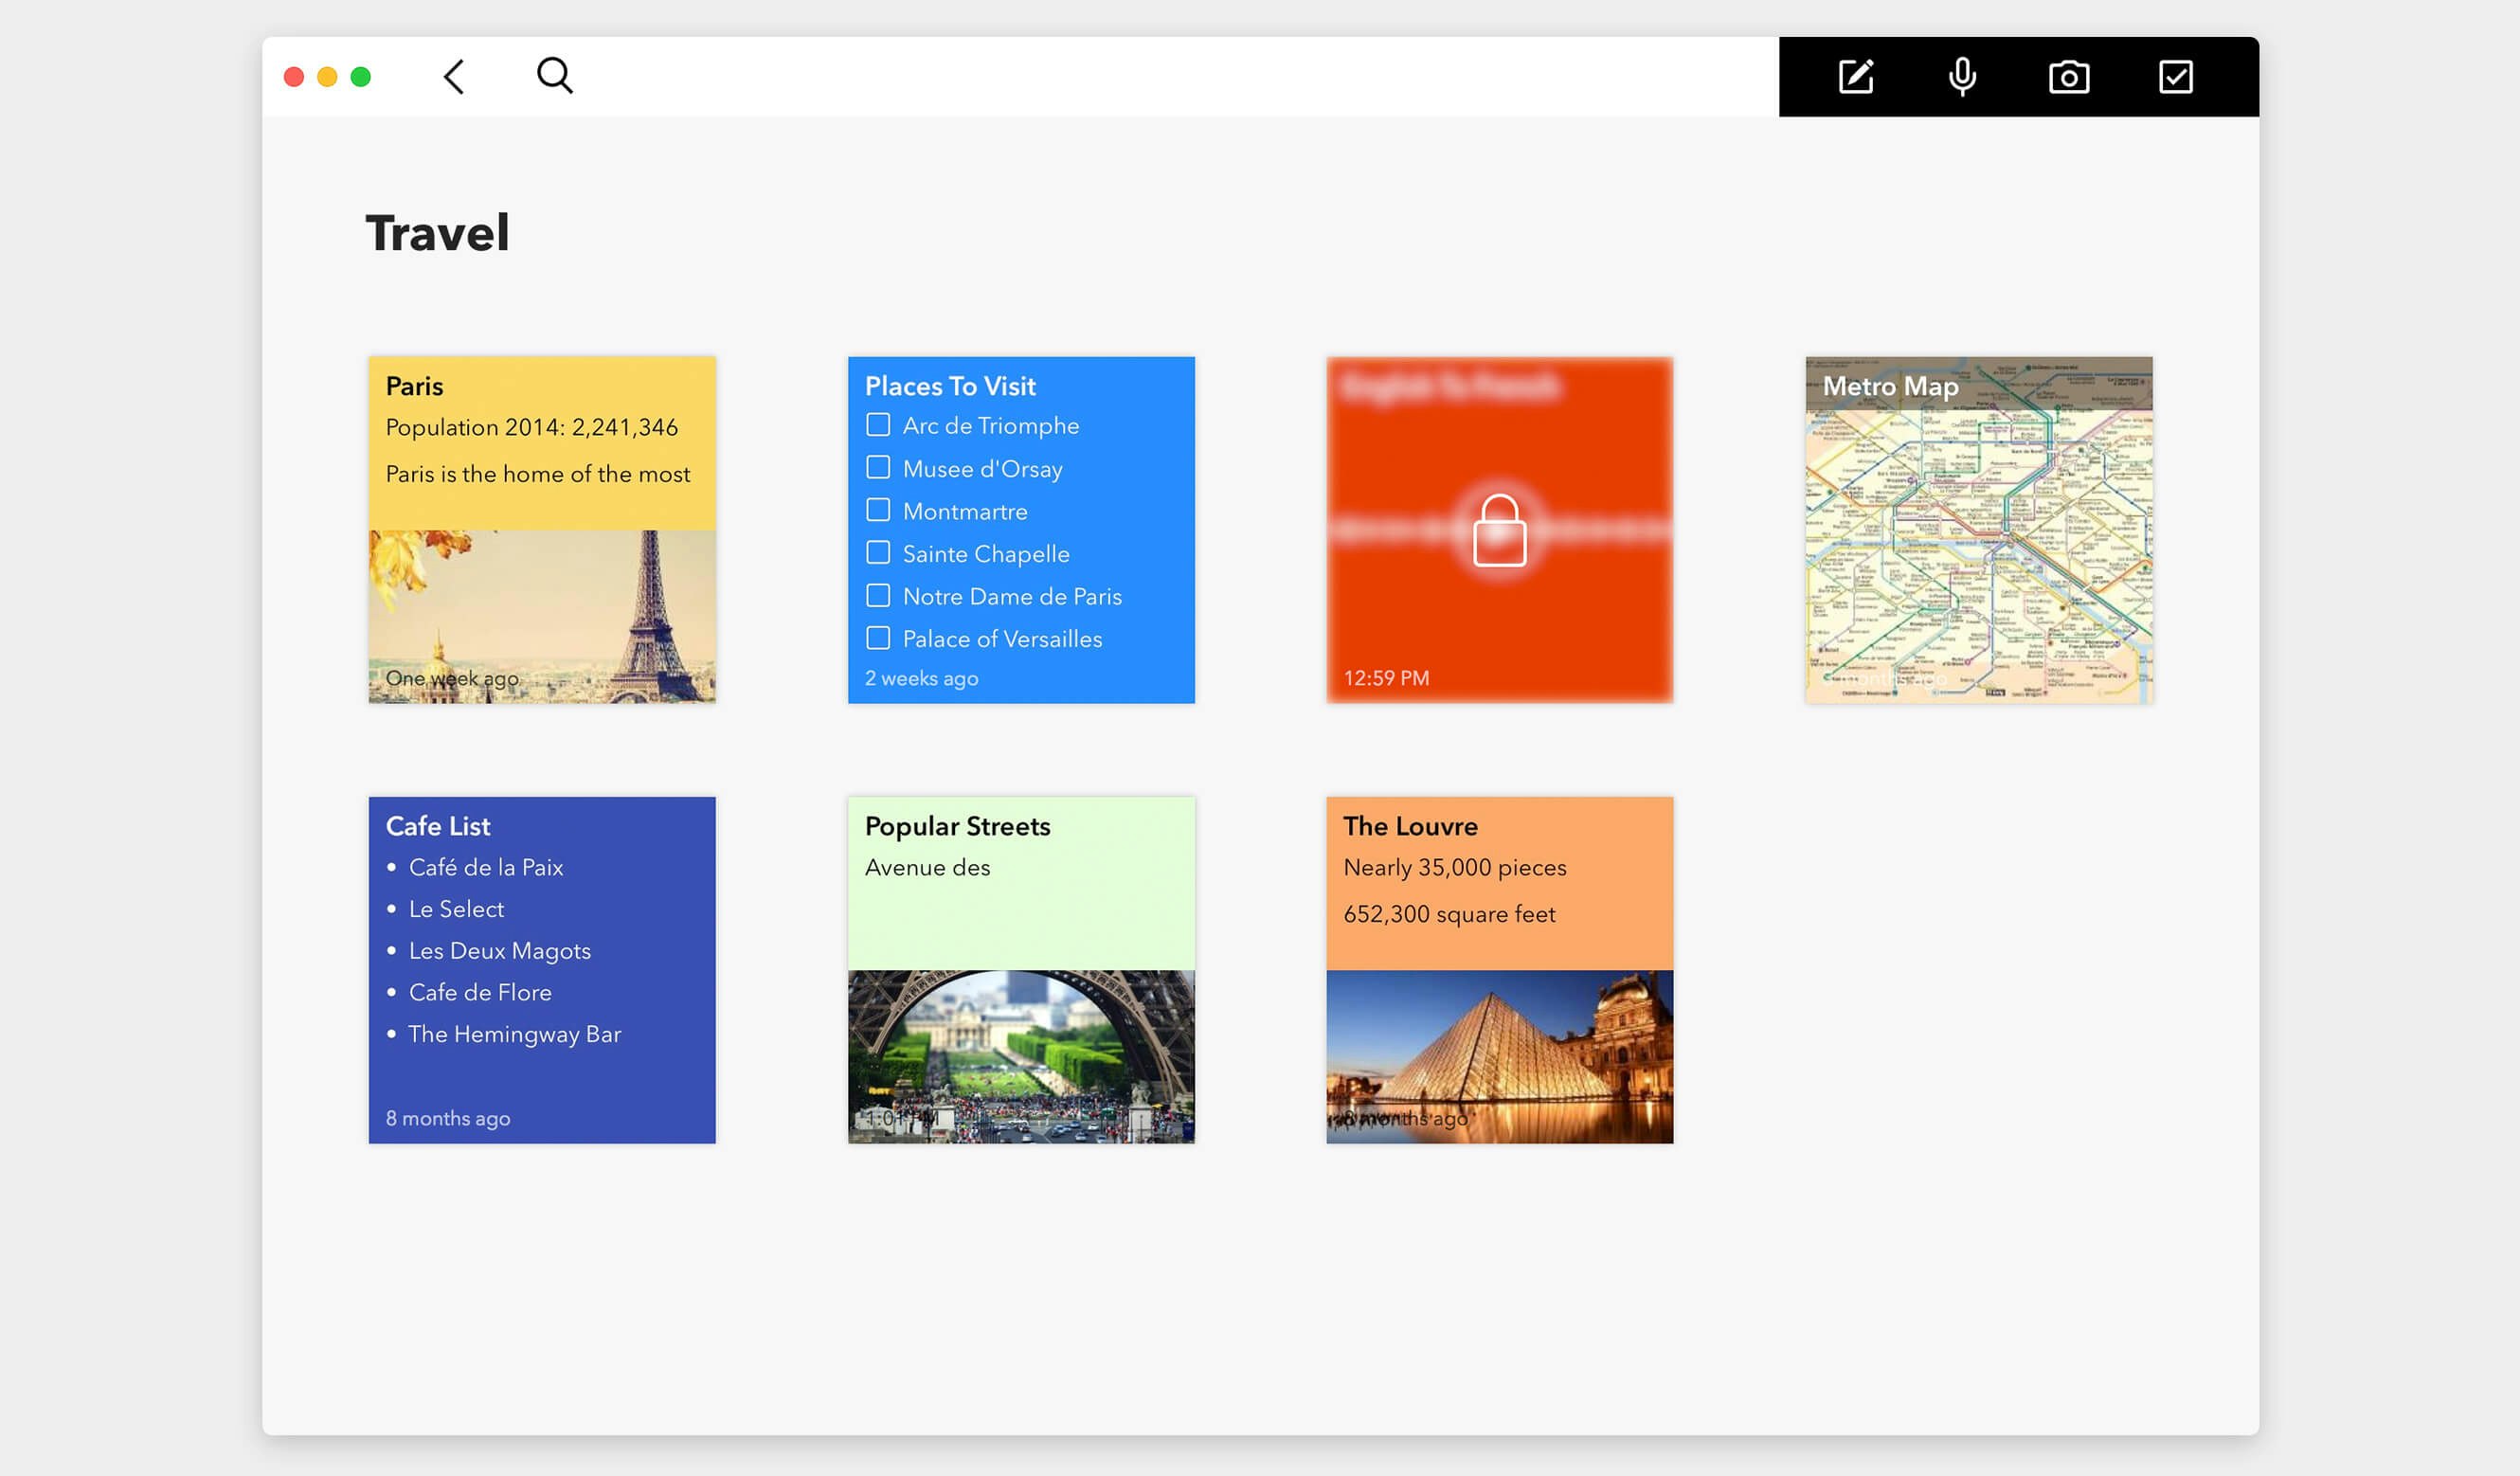Open The Louvre note card

click(1499, 970)
